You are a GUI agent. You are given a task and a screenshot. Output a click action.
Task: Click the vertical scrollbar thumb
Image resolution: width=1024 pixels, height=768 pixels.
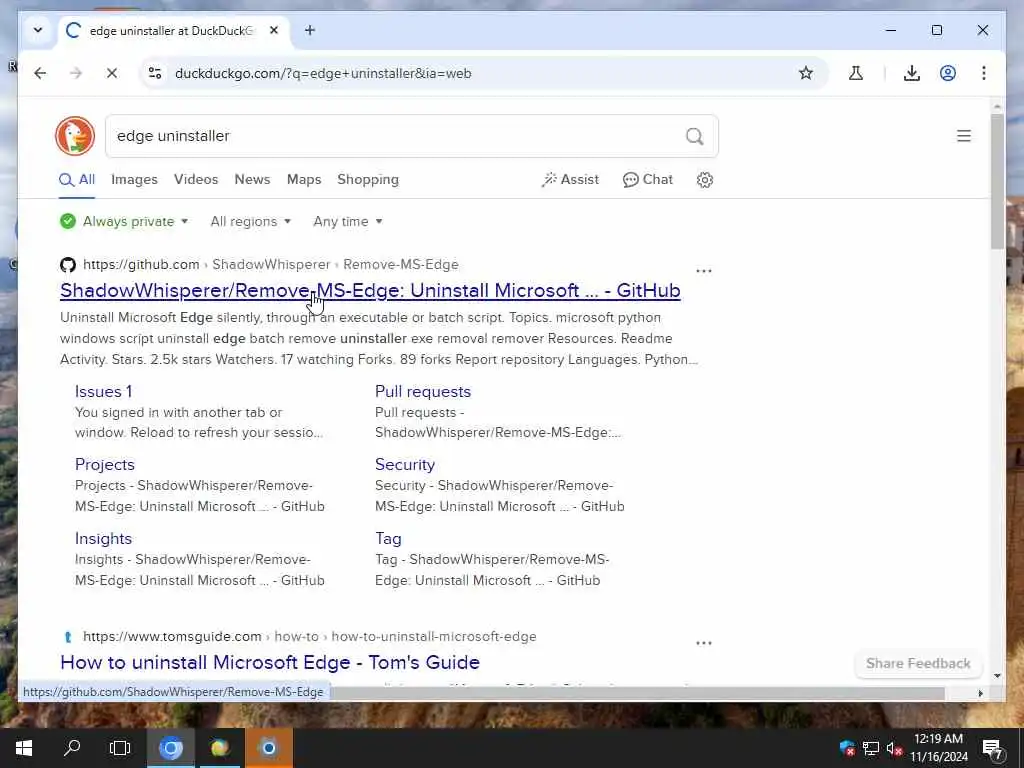coord(997,181)
